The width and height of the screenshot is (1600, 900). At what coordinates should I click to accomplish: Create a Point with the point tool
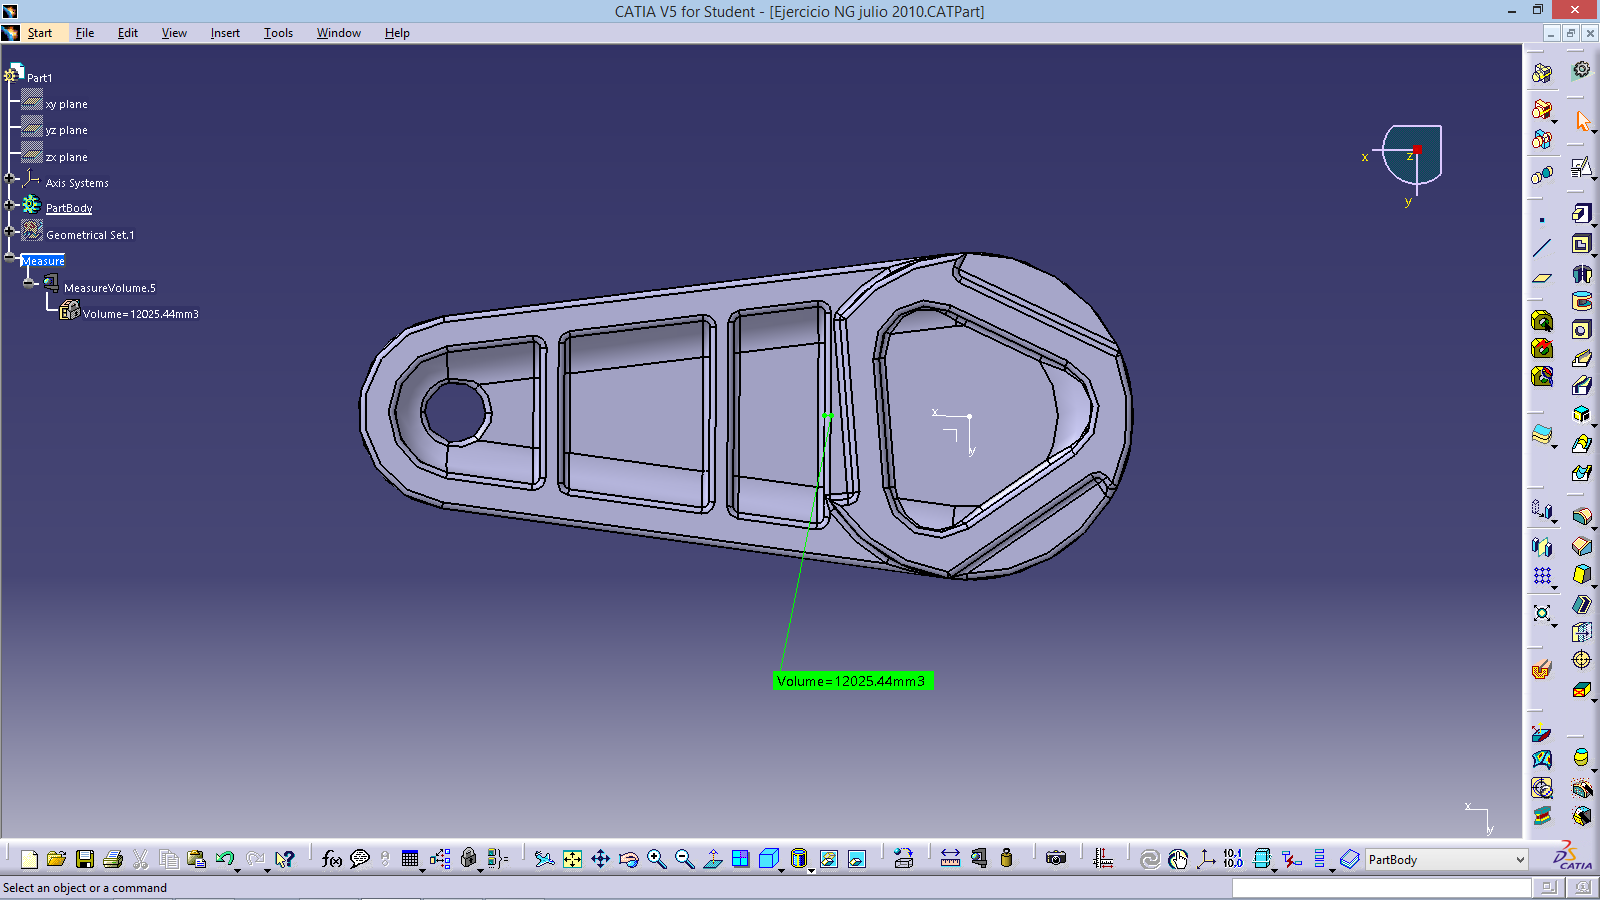[1542, 220]
